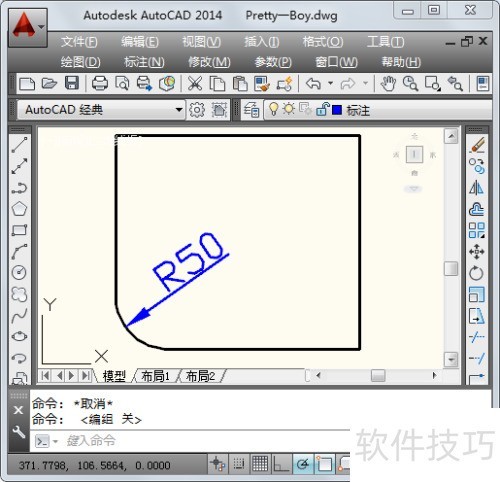Select the Array modify tool
This screenshot has width=500, height=482.
tap(477, 230)
